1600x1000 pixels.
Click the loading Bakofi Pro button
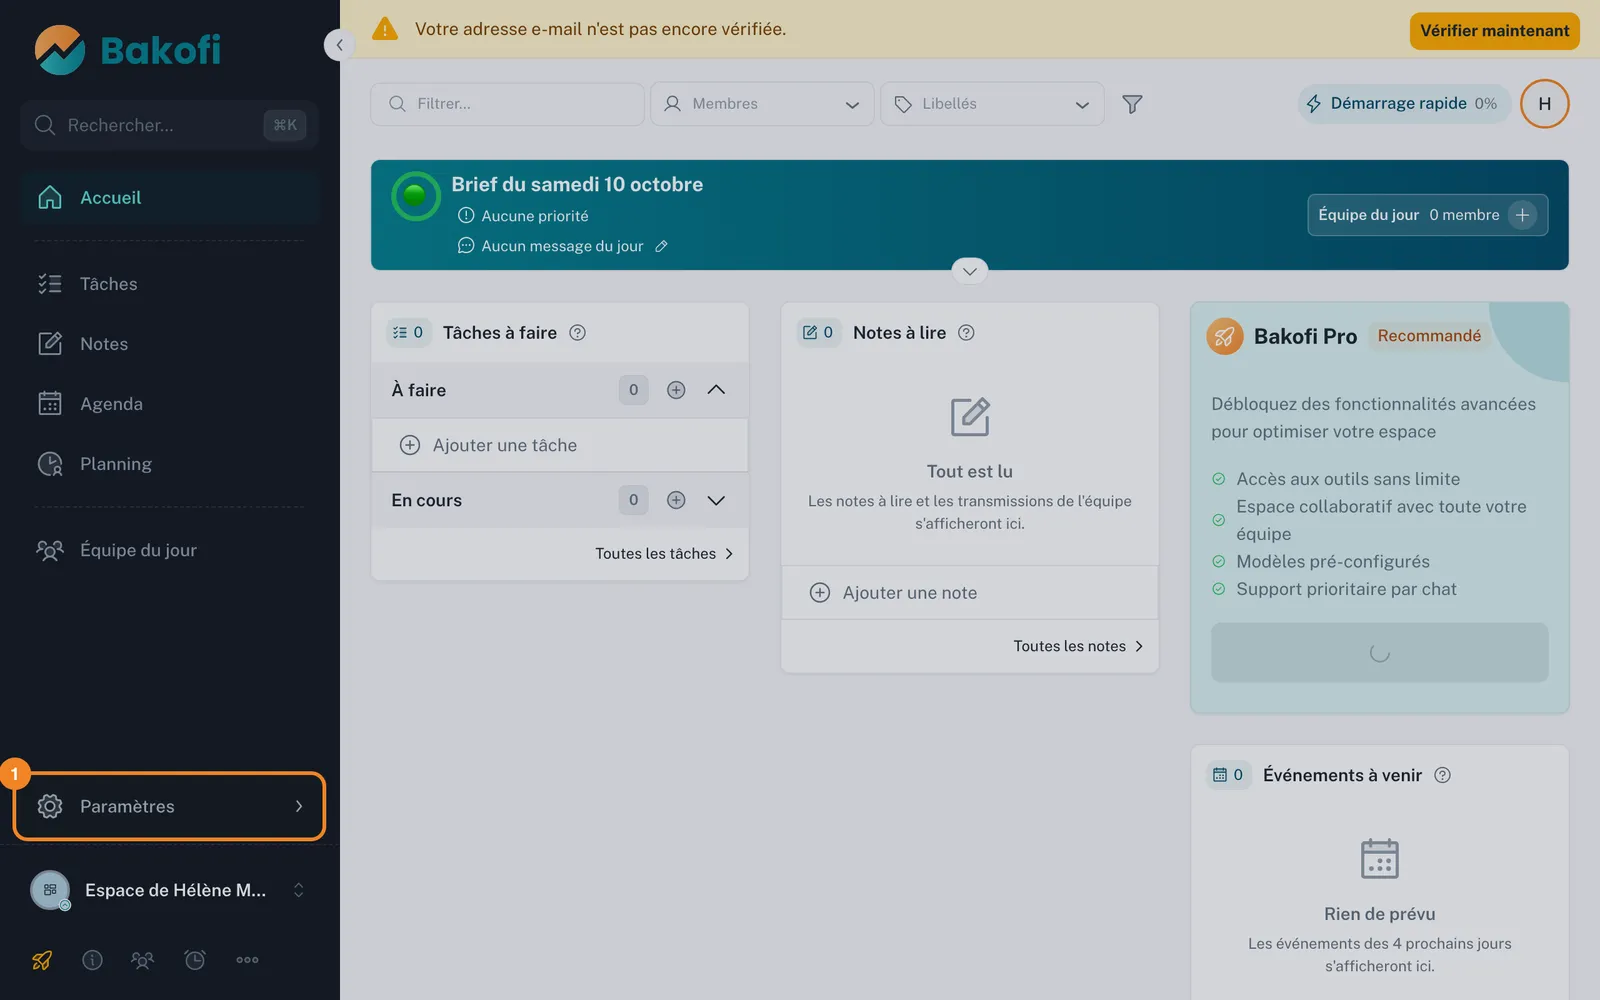click(x=1379, y=653)
